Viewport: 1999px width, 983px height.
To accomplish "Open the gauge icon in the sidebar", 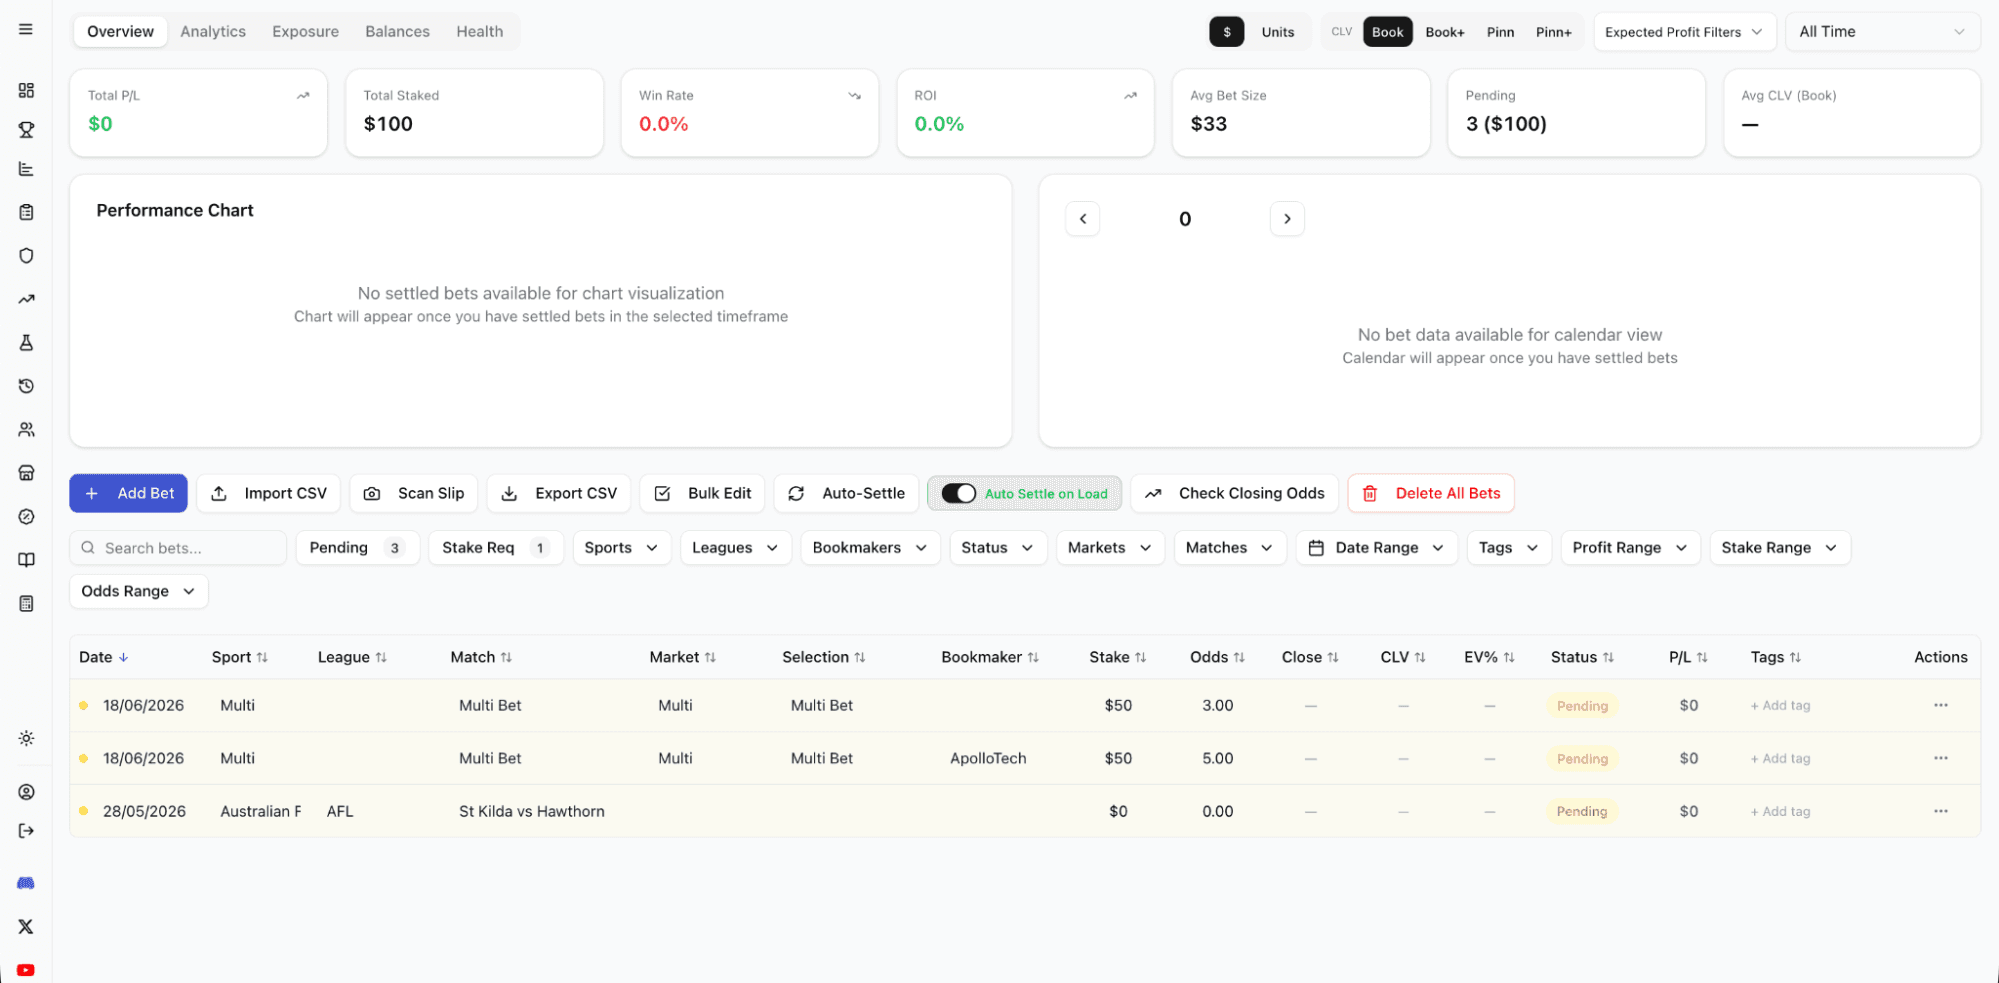I will [x=26, y=517].
